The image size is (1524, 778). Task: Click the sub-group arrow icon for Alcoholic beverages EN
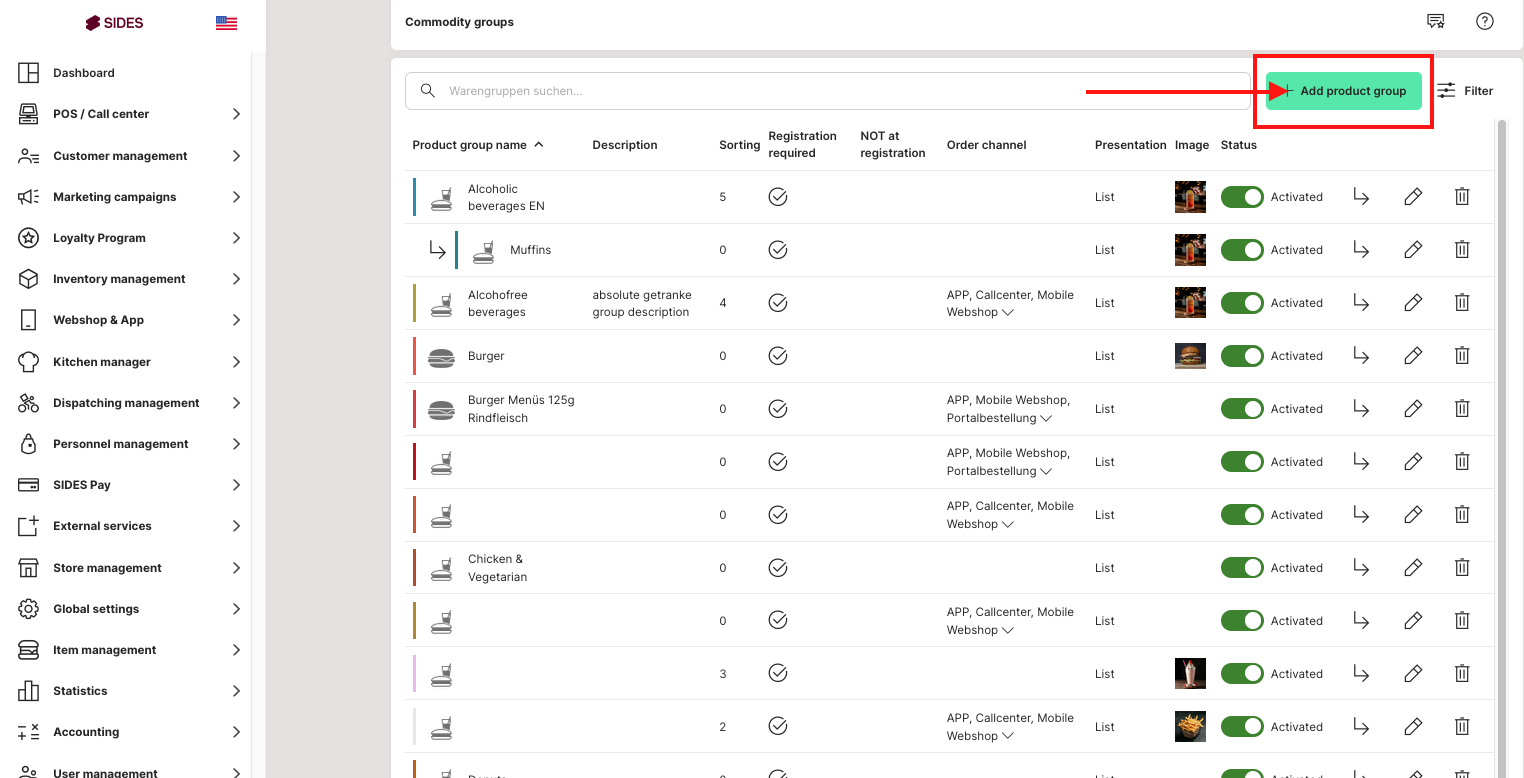click(x=1360, y=197)
